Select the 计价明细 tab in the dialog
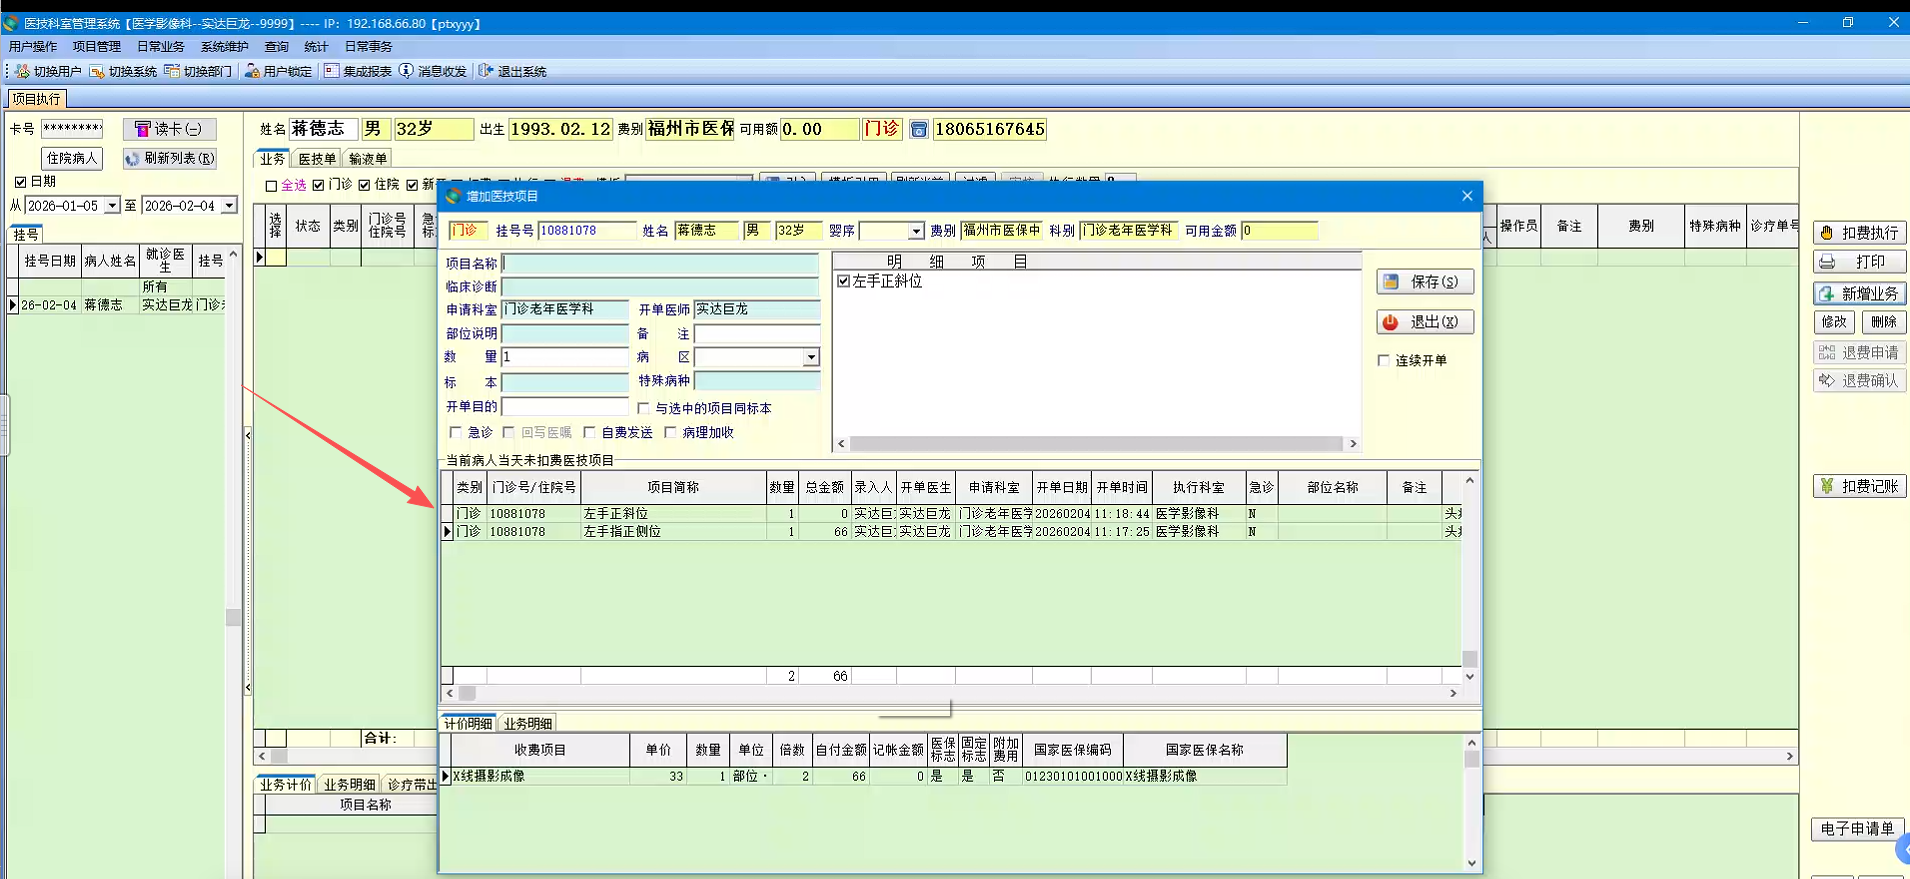 [x=468, y=723]
